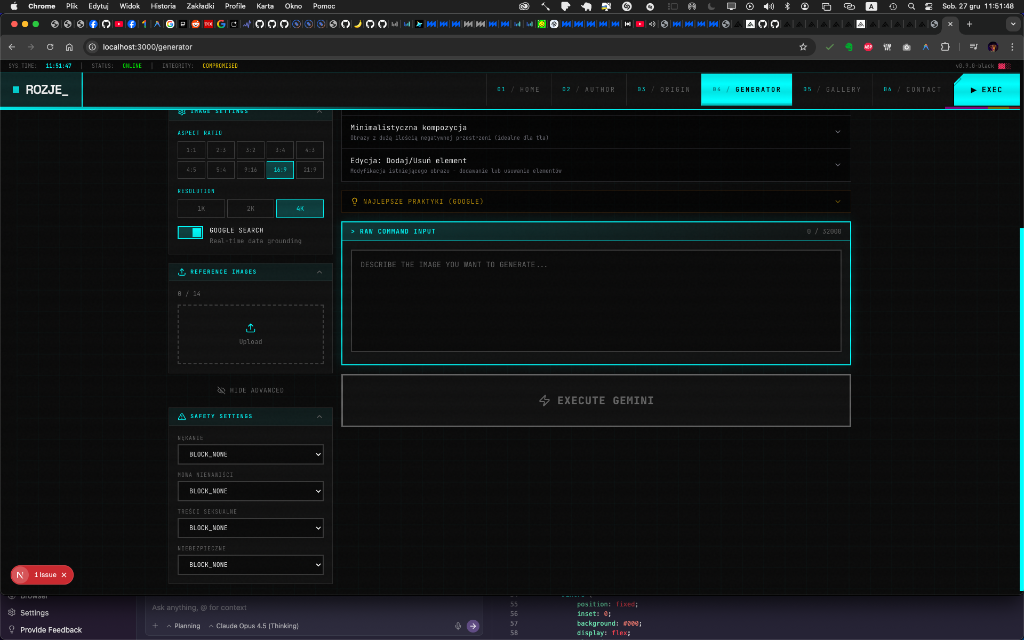Image resolution: width=1024 pixels, height=640 pixels.
Task: Open the Nękanie BLOCK_NONE dropdown
Action: click(x=250, y=454)
